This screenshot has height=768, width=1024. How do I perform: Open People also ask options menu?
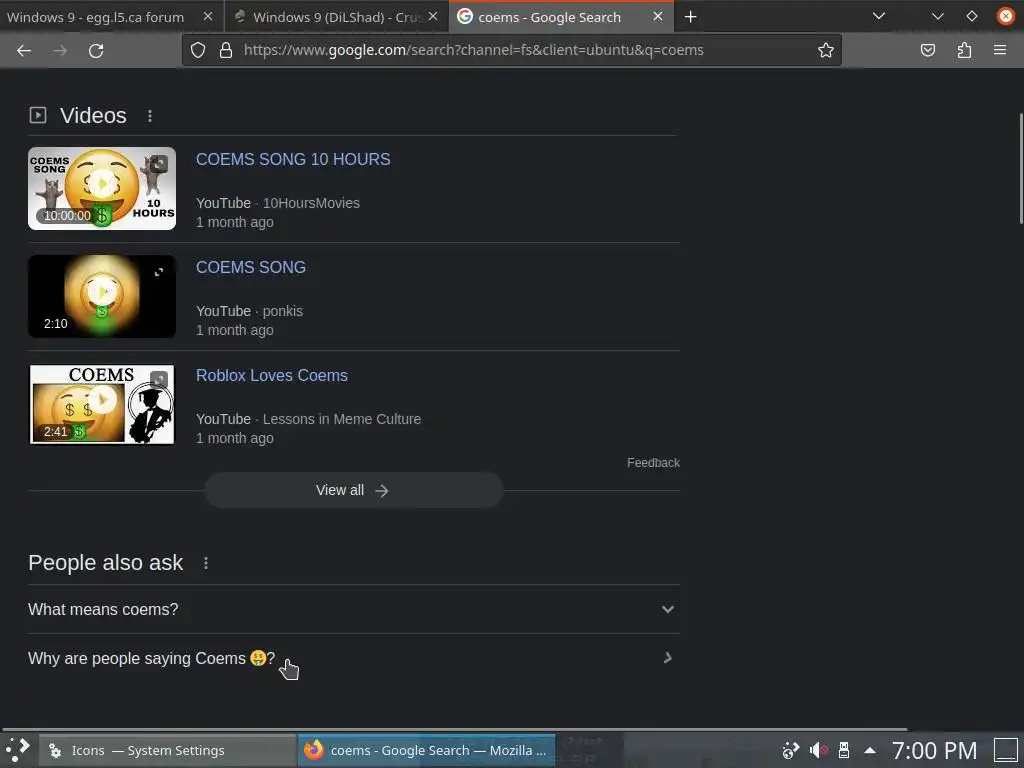[206, 563]
